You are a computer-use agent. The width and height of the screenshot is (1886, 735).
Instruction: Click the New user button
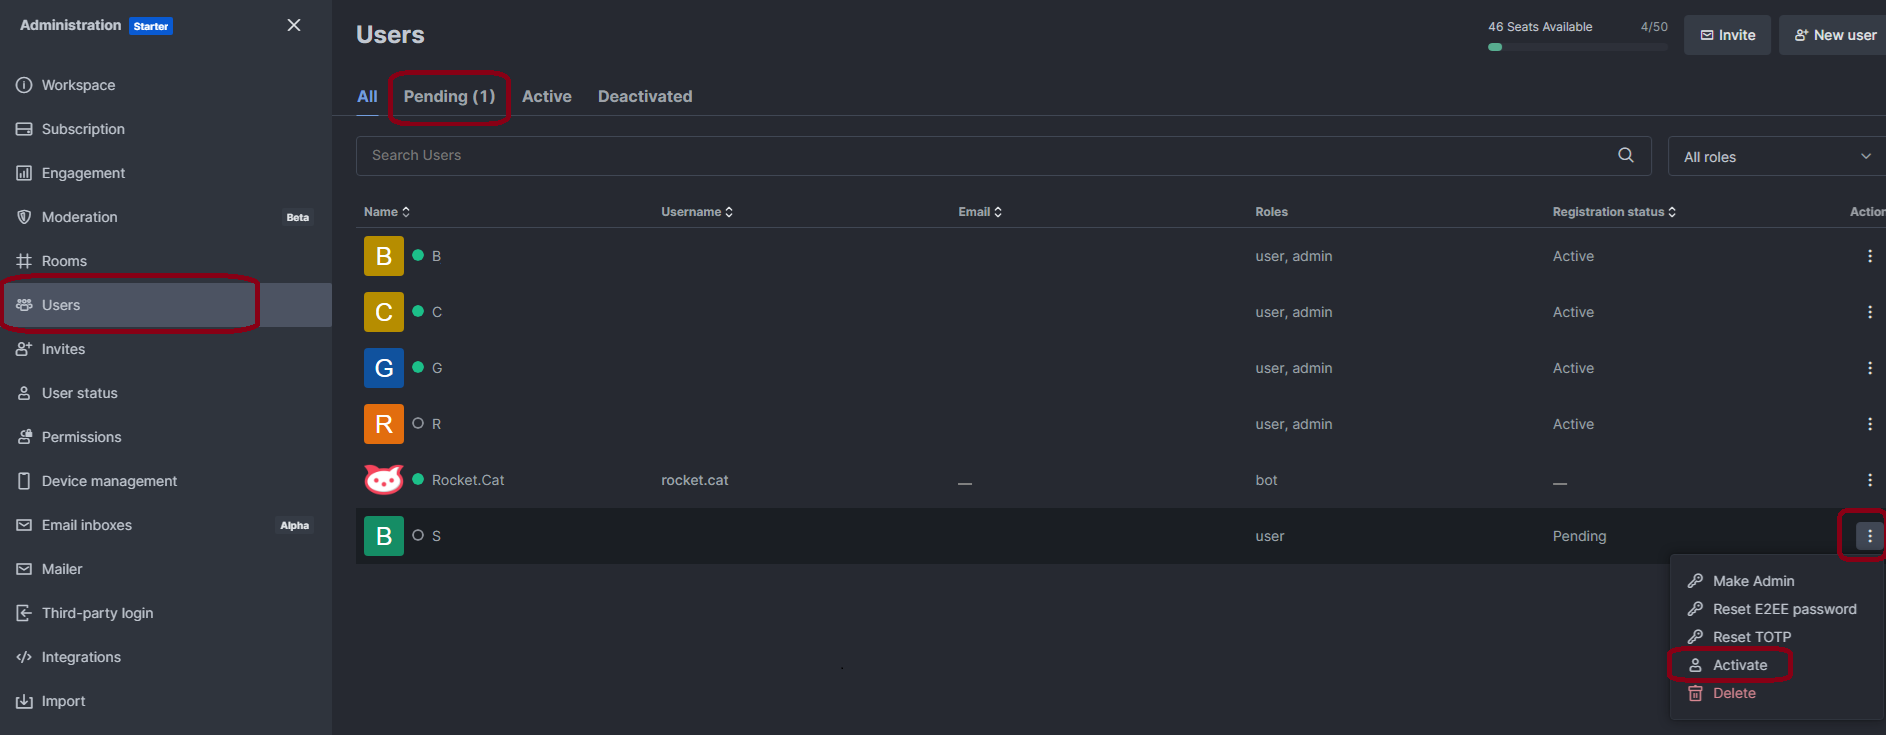pos(1834,35)
